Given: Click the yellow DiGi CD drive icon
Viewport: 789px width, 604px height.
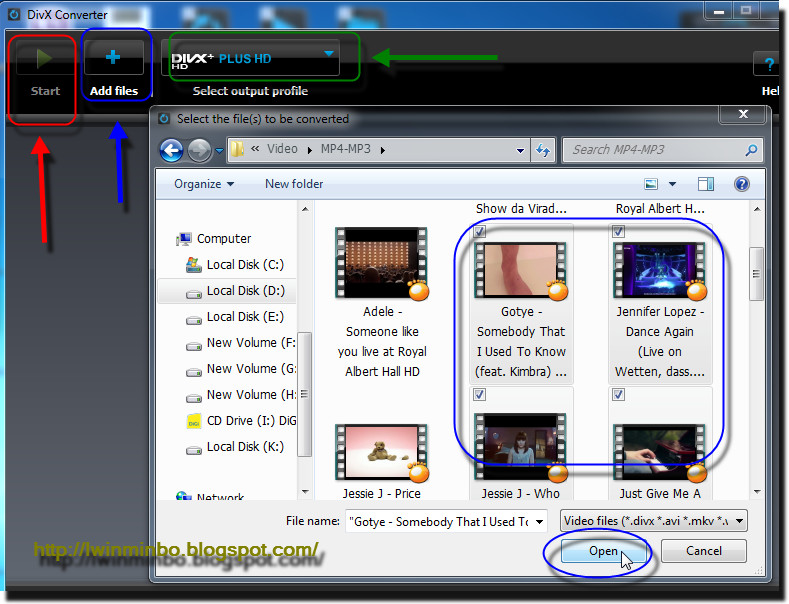Looking at the screenshot, I should click(x=194, y=421).
